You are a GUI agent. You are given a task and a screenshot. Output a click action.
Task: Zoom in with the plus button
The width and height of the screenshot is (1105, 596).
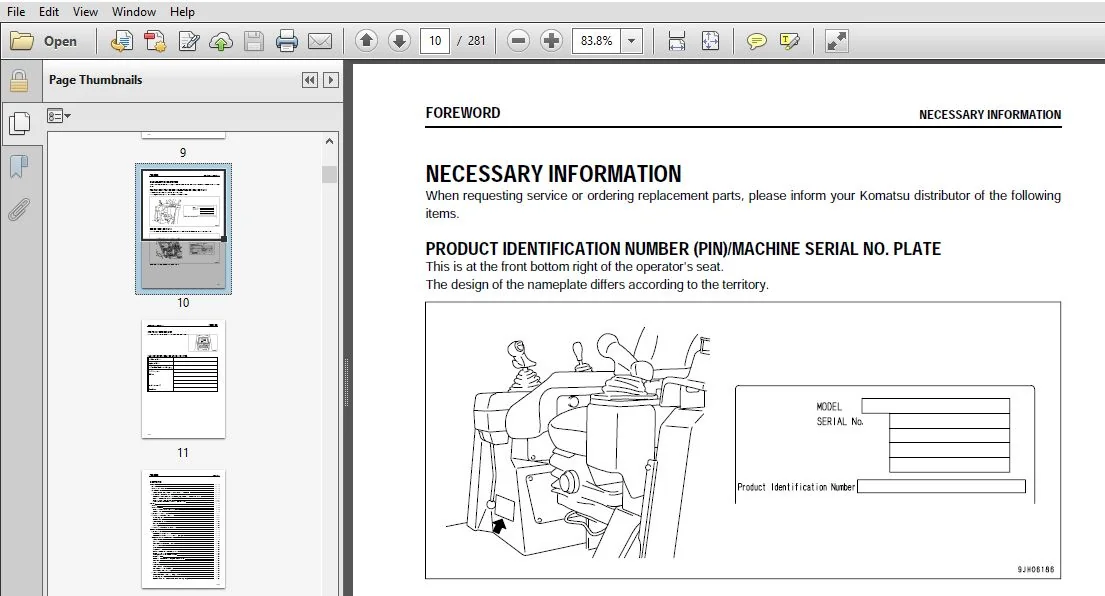pyautogui.click(x=551, y=41)
